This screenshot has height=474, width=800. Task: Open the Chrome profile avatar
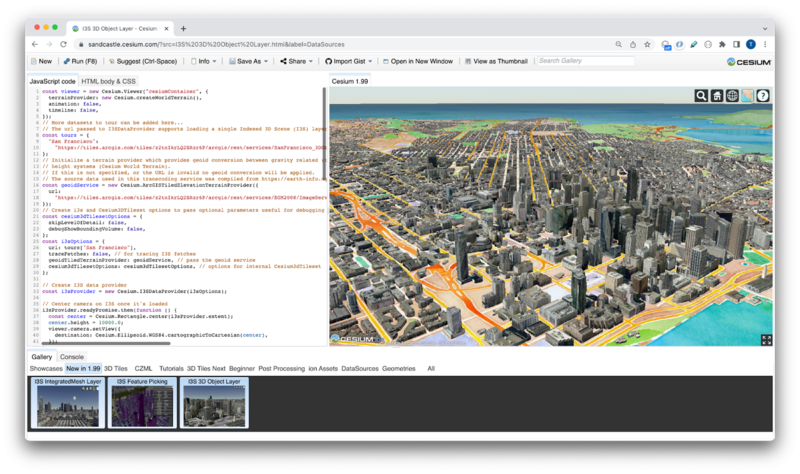click(751, 44)
